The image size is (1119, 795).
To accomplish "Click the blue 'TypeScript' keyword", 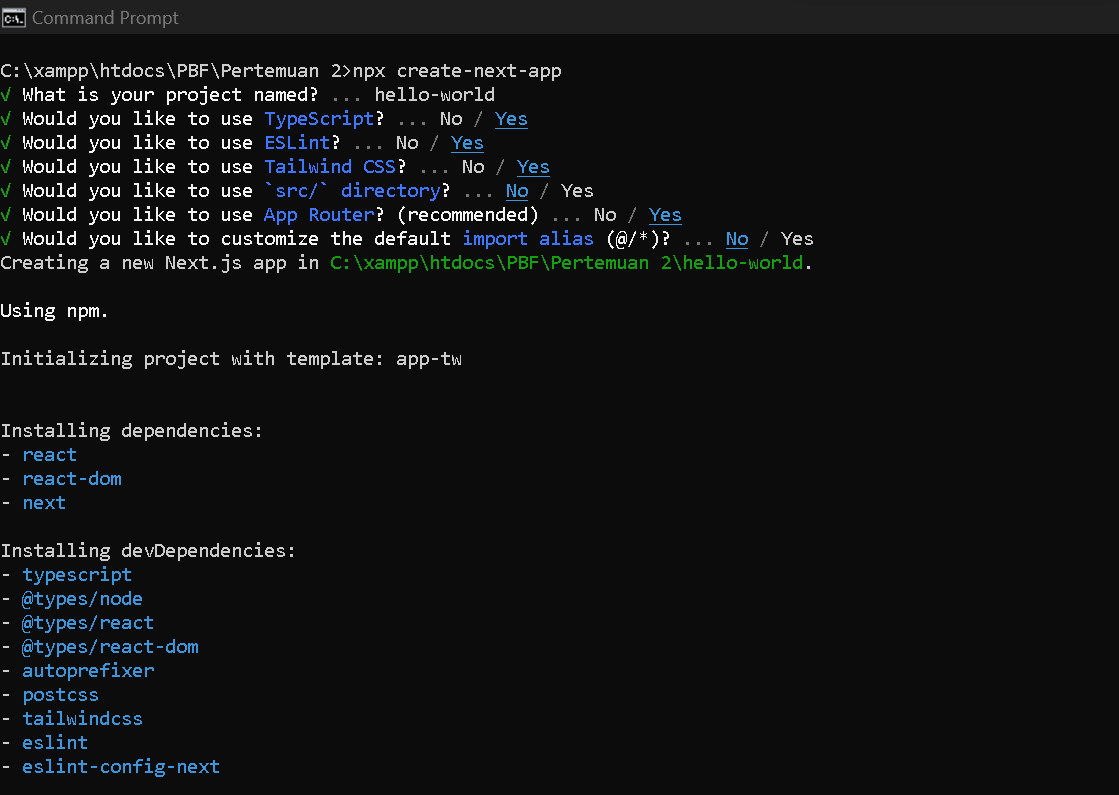I will click(319, 119).
